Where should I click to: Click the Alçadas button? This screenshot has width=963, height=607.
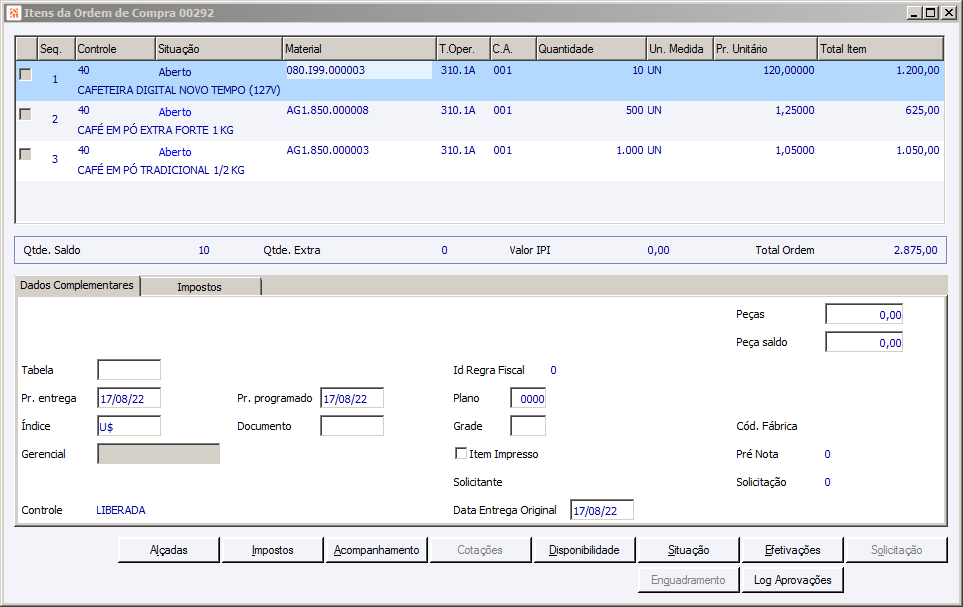[x=169, y=550]
